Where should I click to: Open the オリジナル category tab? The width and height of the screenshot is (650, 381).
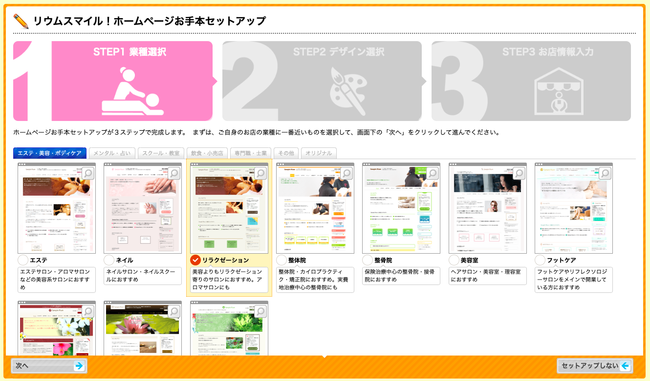(319, 153)
